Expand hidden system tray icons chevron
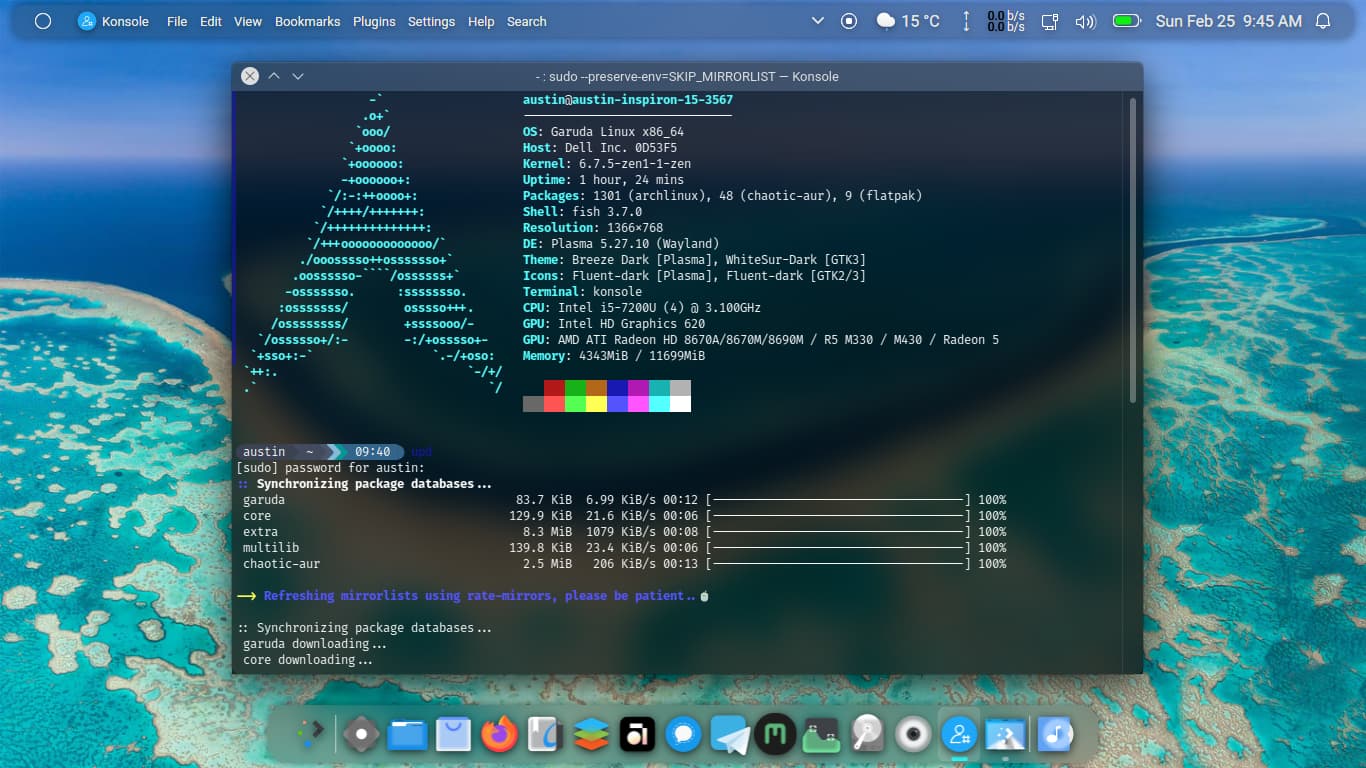The height and width of the screenshot is (768, 1366). point(818,21)
